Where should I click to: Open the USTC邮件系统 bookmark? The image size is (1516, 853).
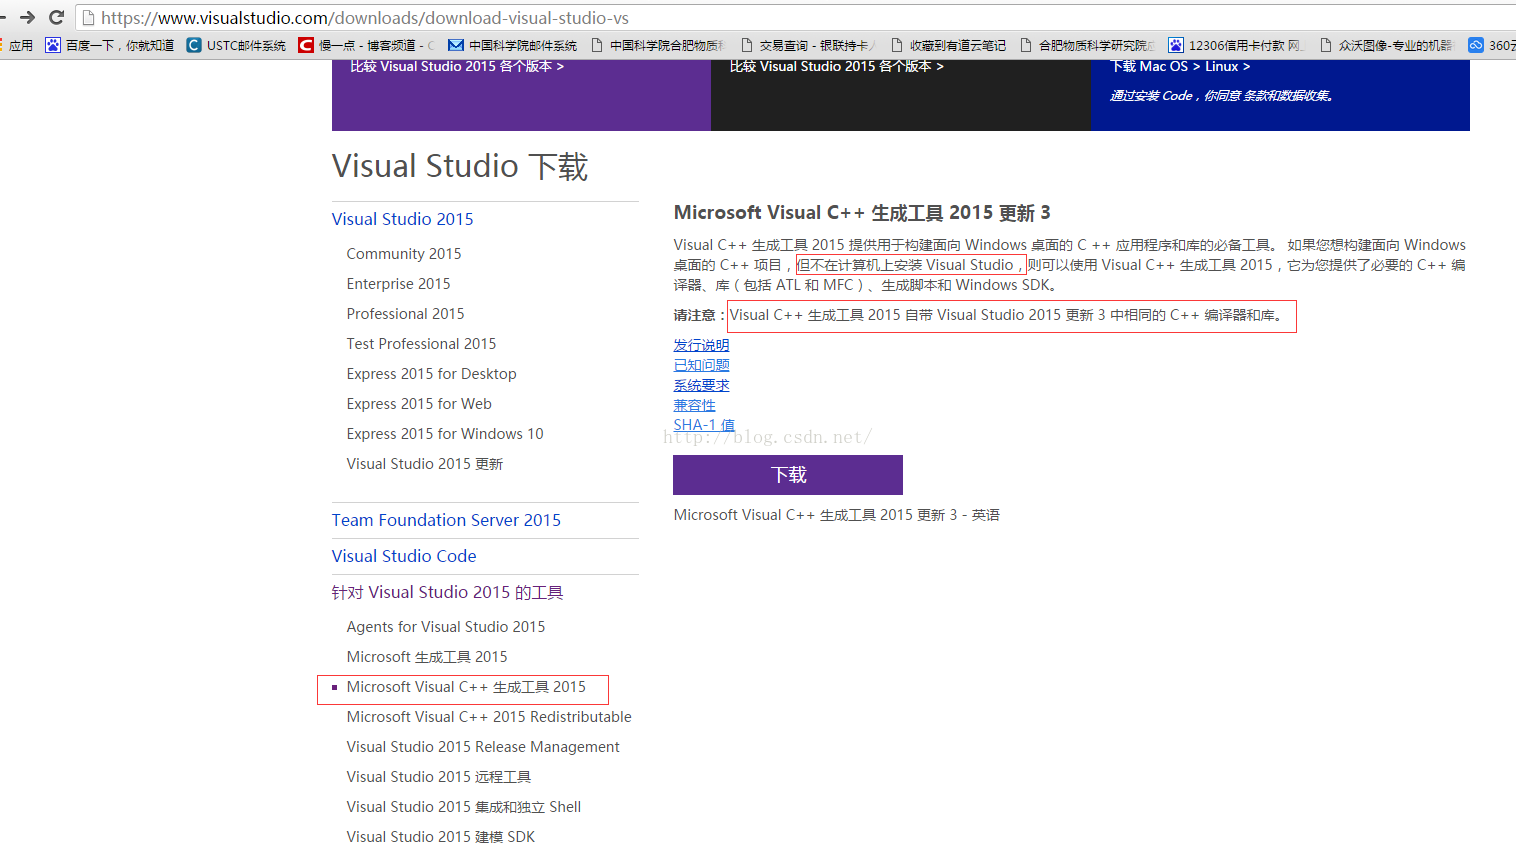coord(236,45)
